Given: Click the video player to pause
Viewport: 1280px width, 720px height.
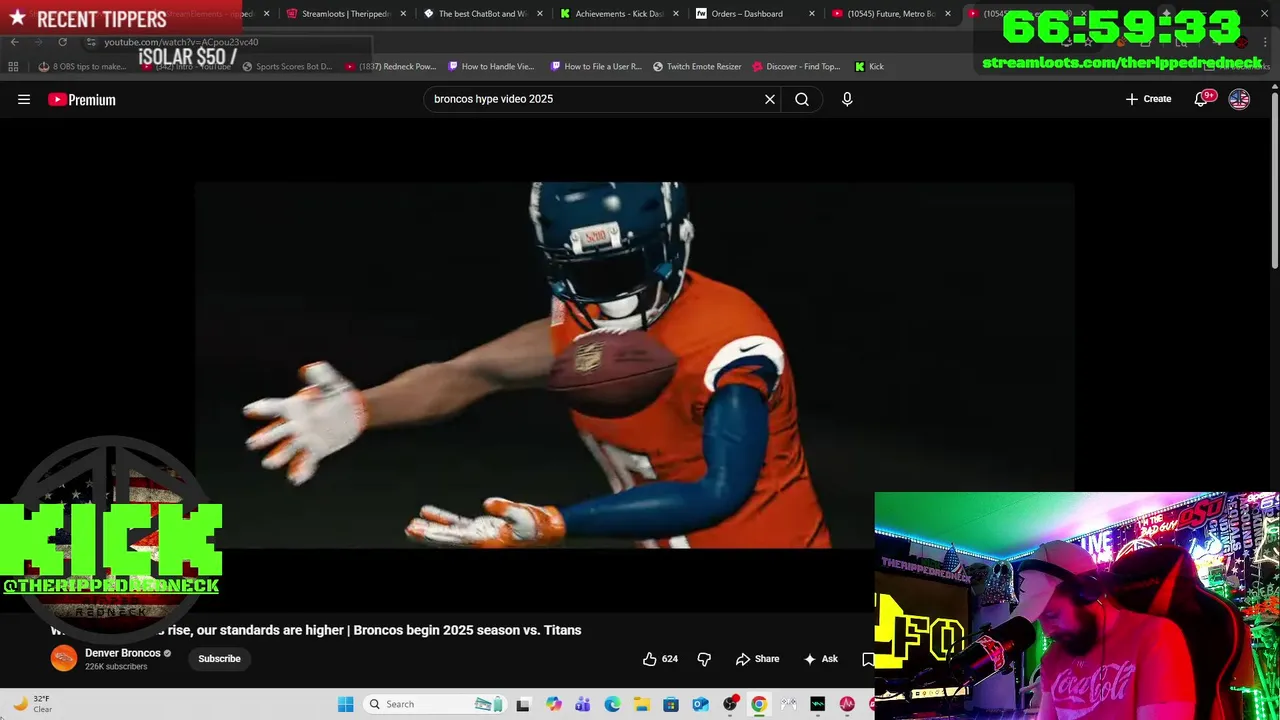Looking at the screenshot, I should [x=634, y=365].
